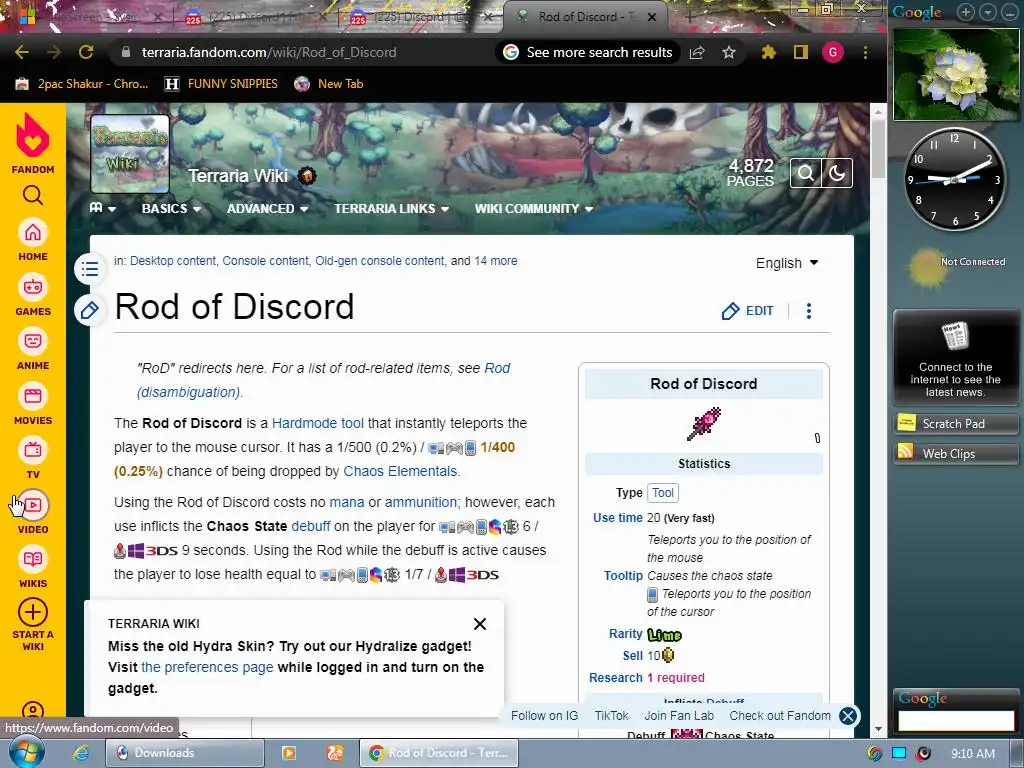Click the Terraria Wiki logo image
The height and width of the screenshot is (768, 1024).
pyautogui.click(x=130, y=154)
